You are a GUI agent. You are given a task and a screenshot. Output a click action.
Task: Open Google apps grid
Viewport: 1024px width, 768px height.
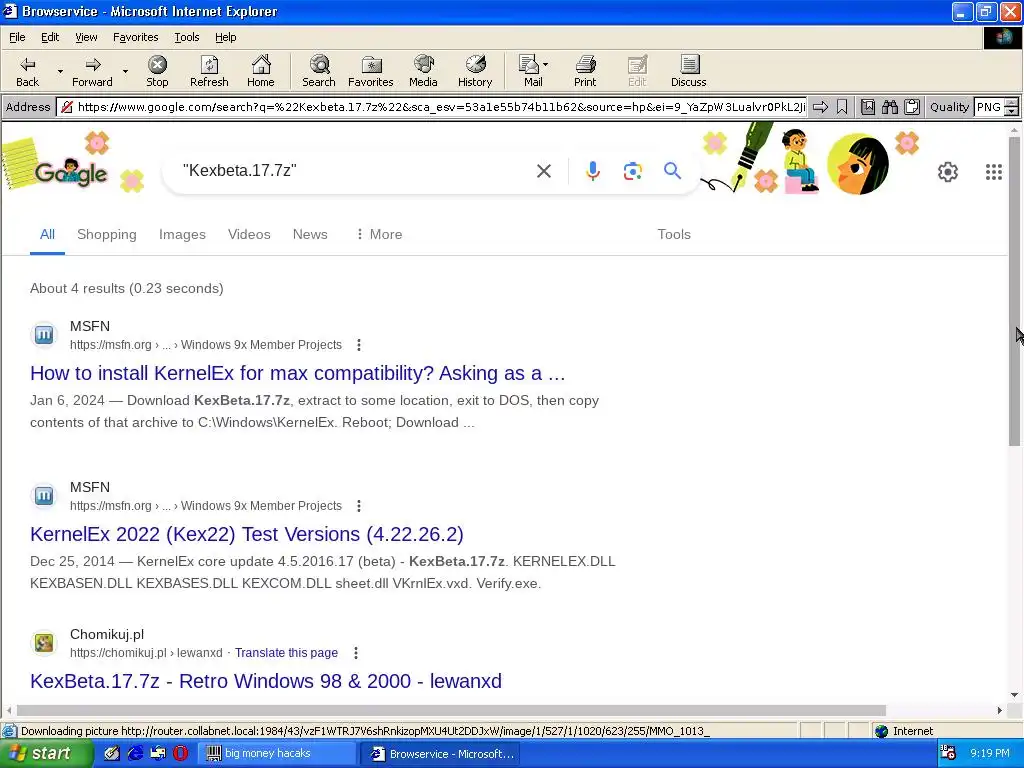pos(993,172)
